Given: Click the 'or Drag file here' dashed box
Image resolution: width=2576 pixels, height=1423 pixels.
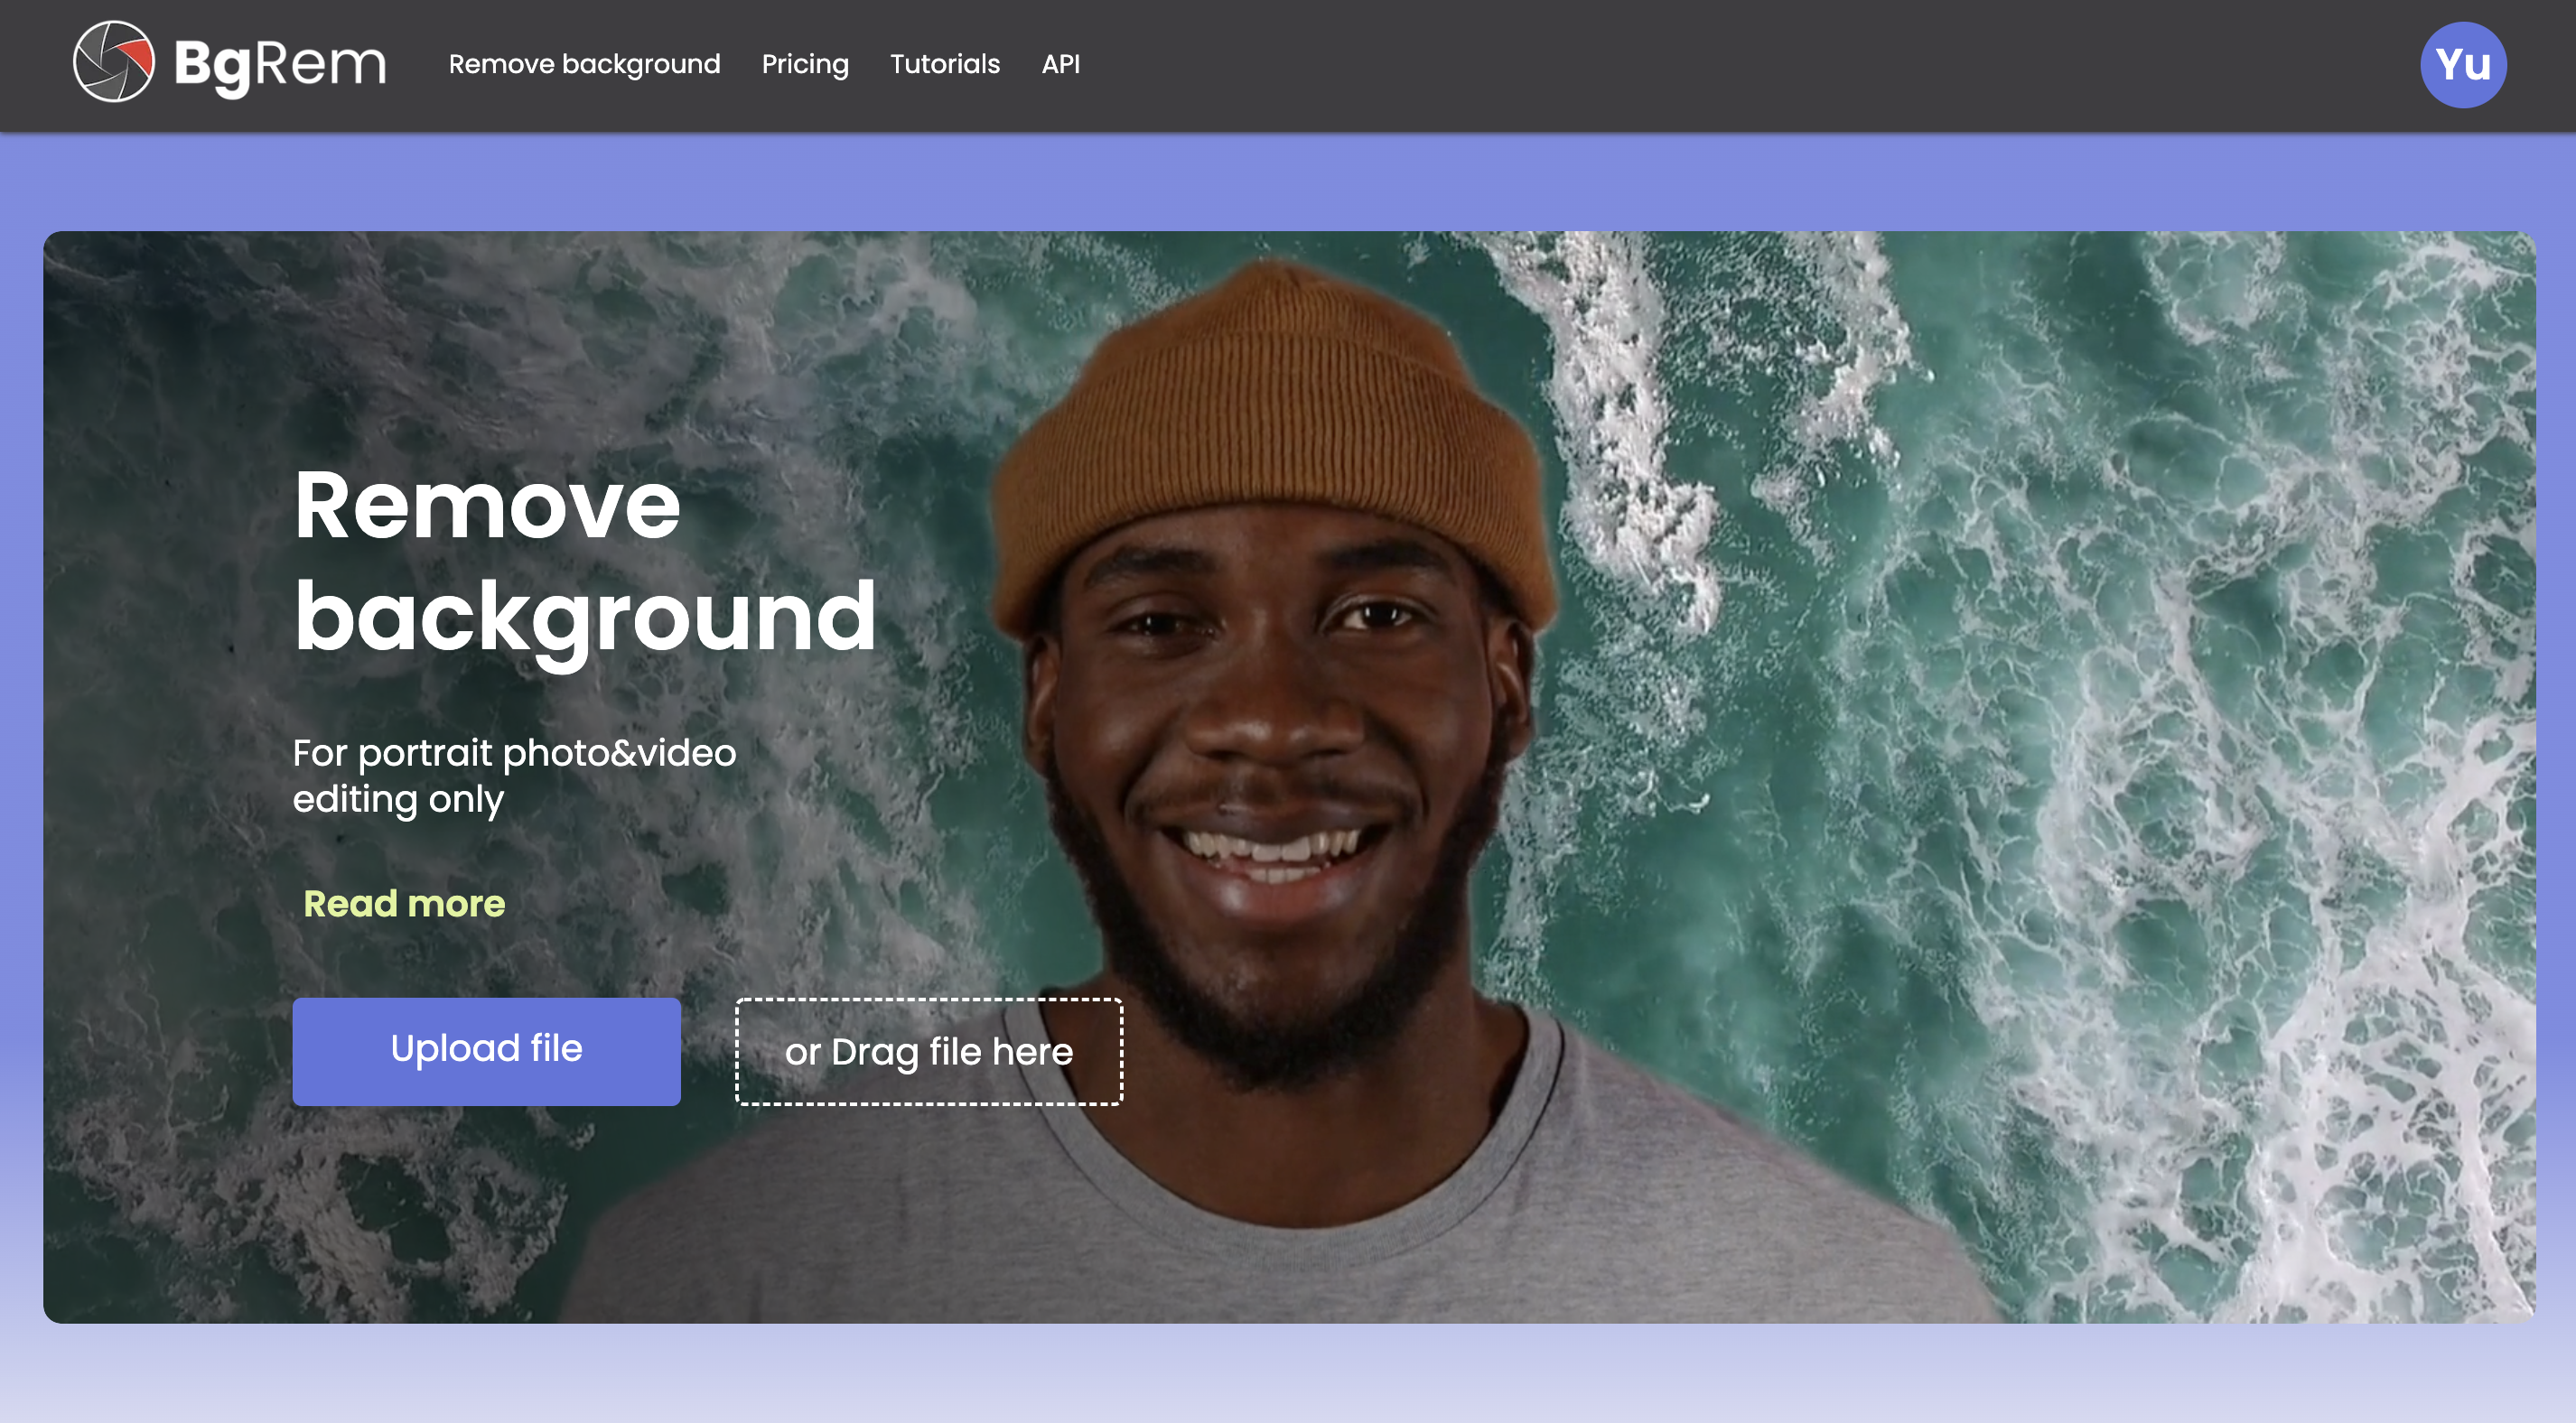Looking at the screenshot, I should pyautogui.click(x=929, y=1051).
